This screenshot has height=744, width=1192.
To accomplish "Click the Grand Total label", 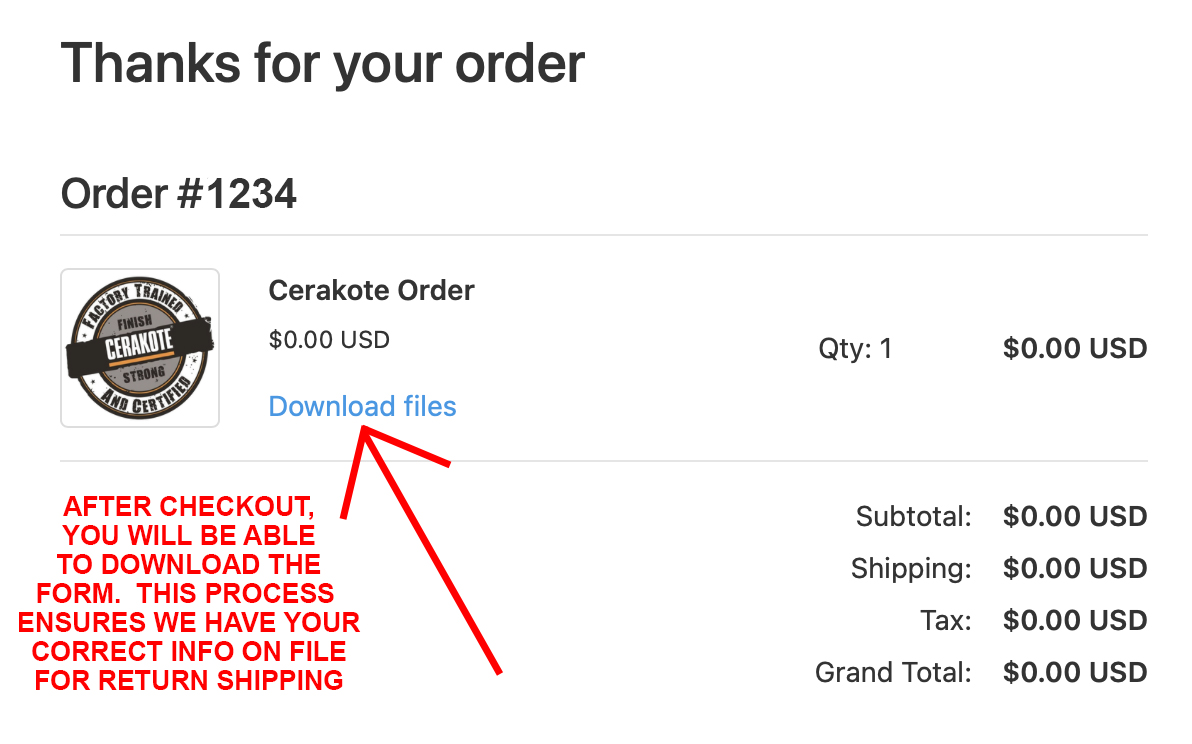I will tap(893, 672).
